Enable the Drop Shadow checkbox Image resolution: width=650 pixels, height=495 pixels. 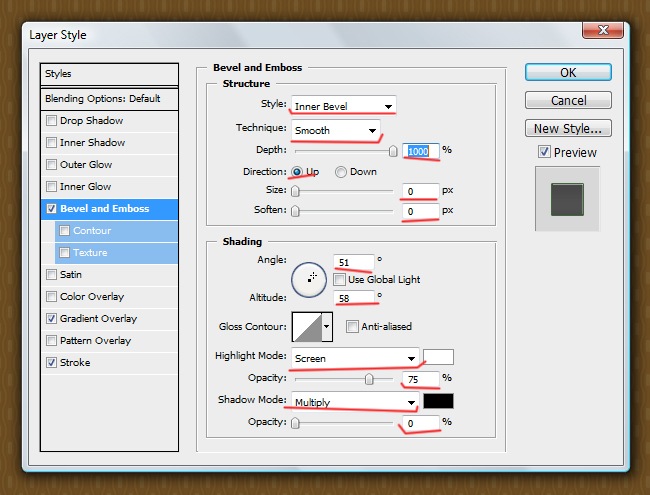click(x=51, y=121)
